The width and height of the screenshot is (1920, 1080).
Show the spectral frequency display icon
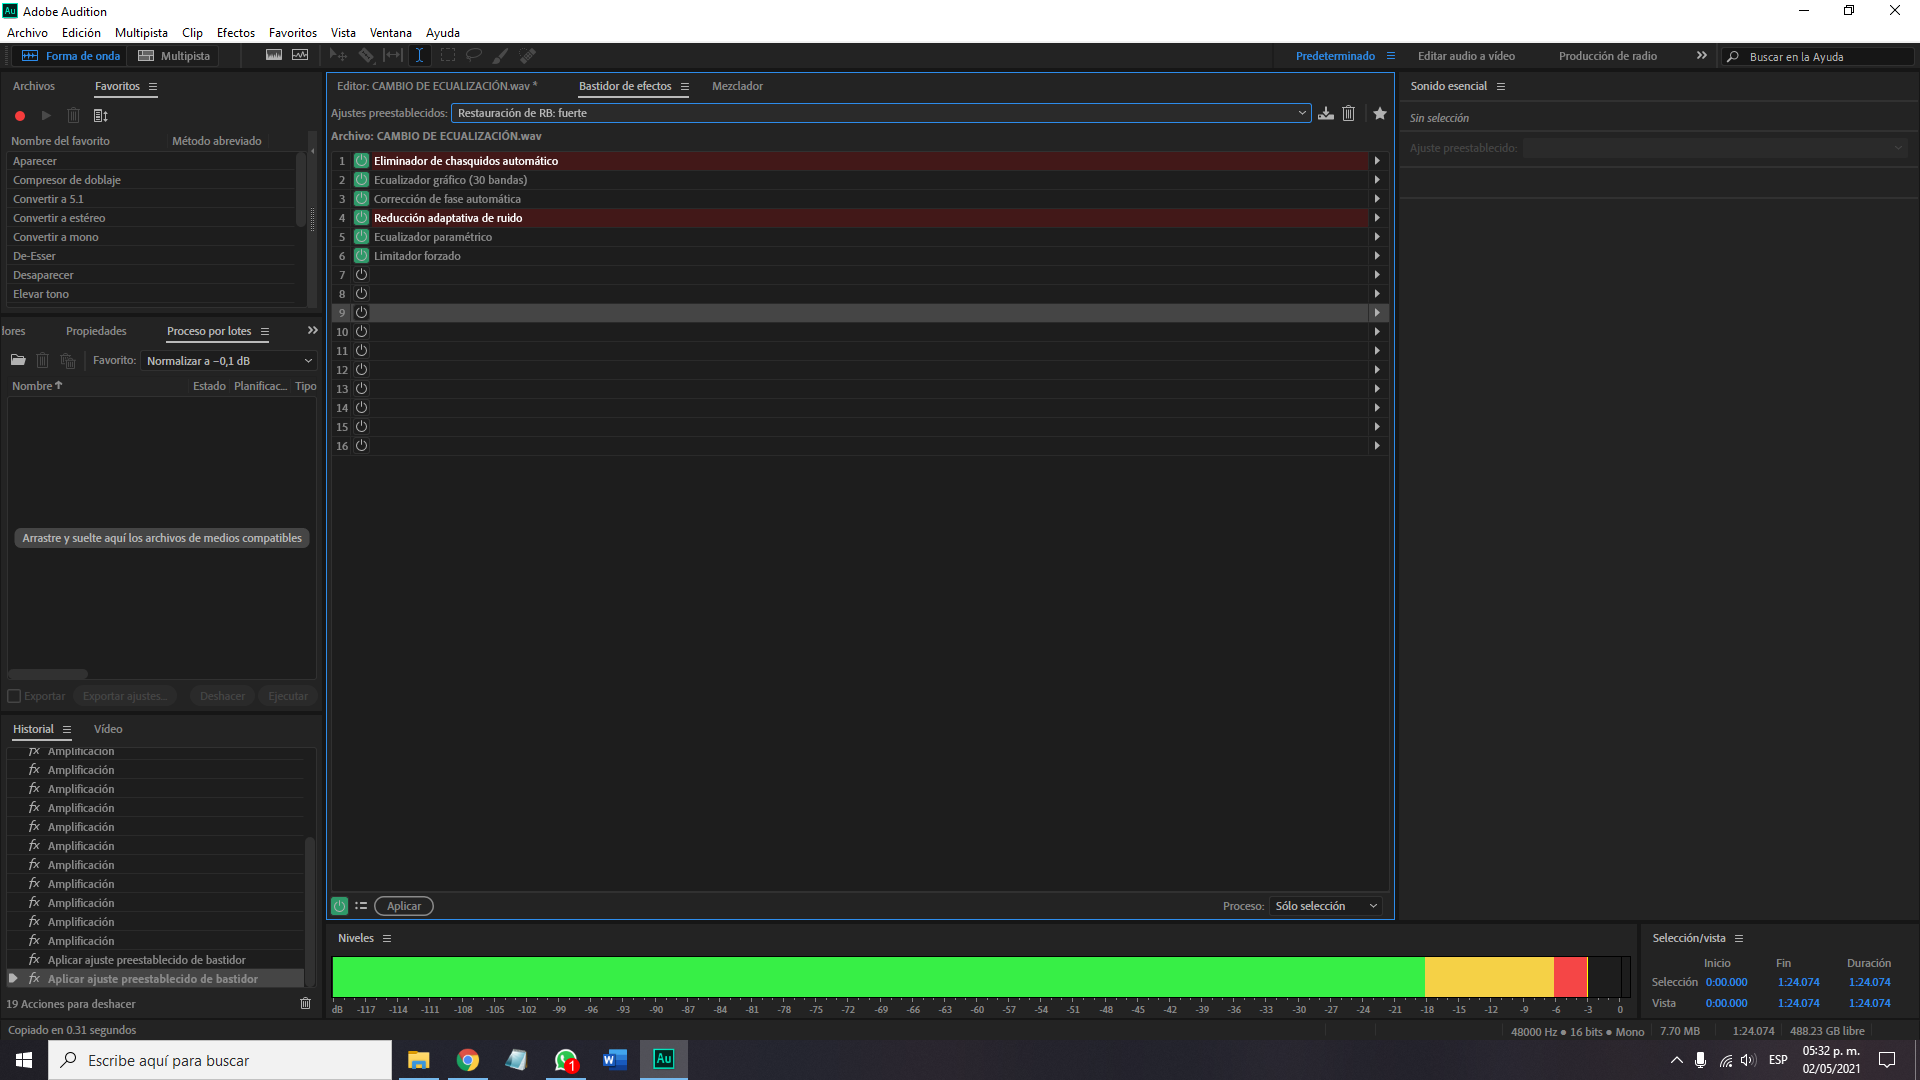tap(274, 56)
